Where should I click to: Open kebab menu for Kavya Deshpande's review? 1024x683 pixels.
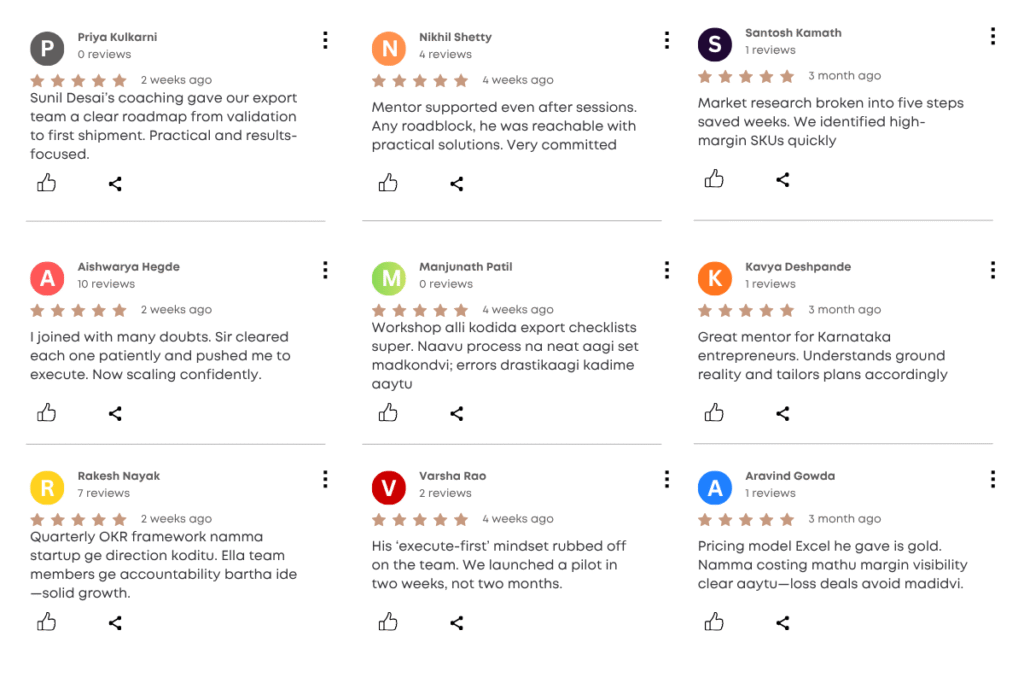tap(992, 270)
